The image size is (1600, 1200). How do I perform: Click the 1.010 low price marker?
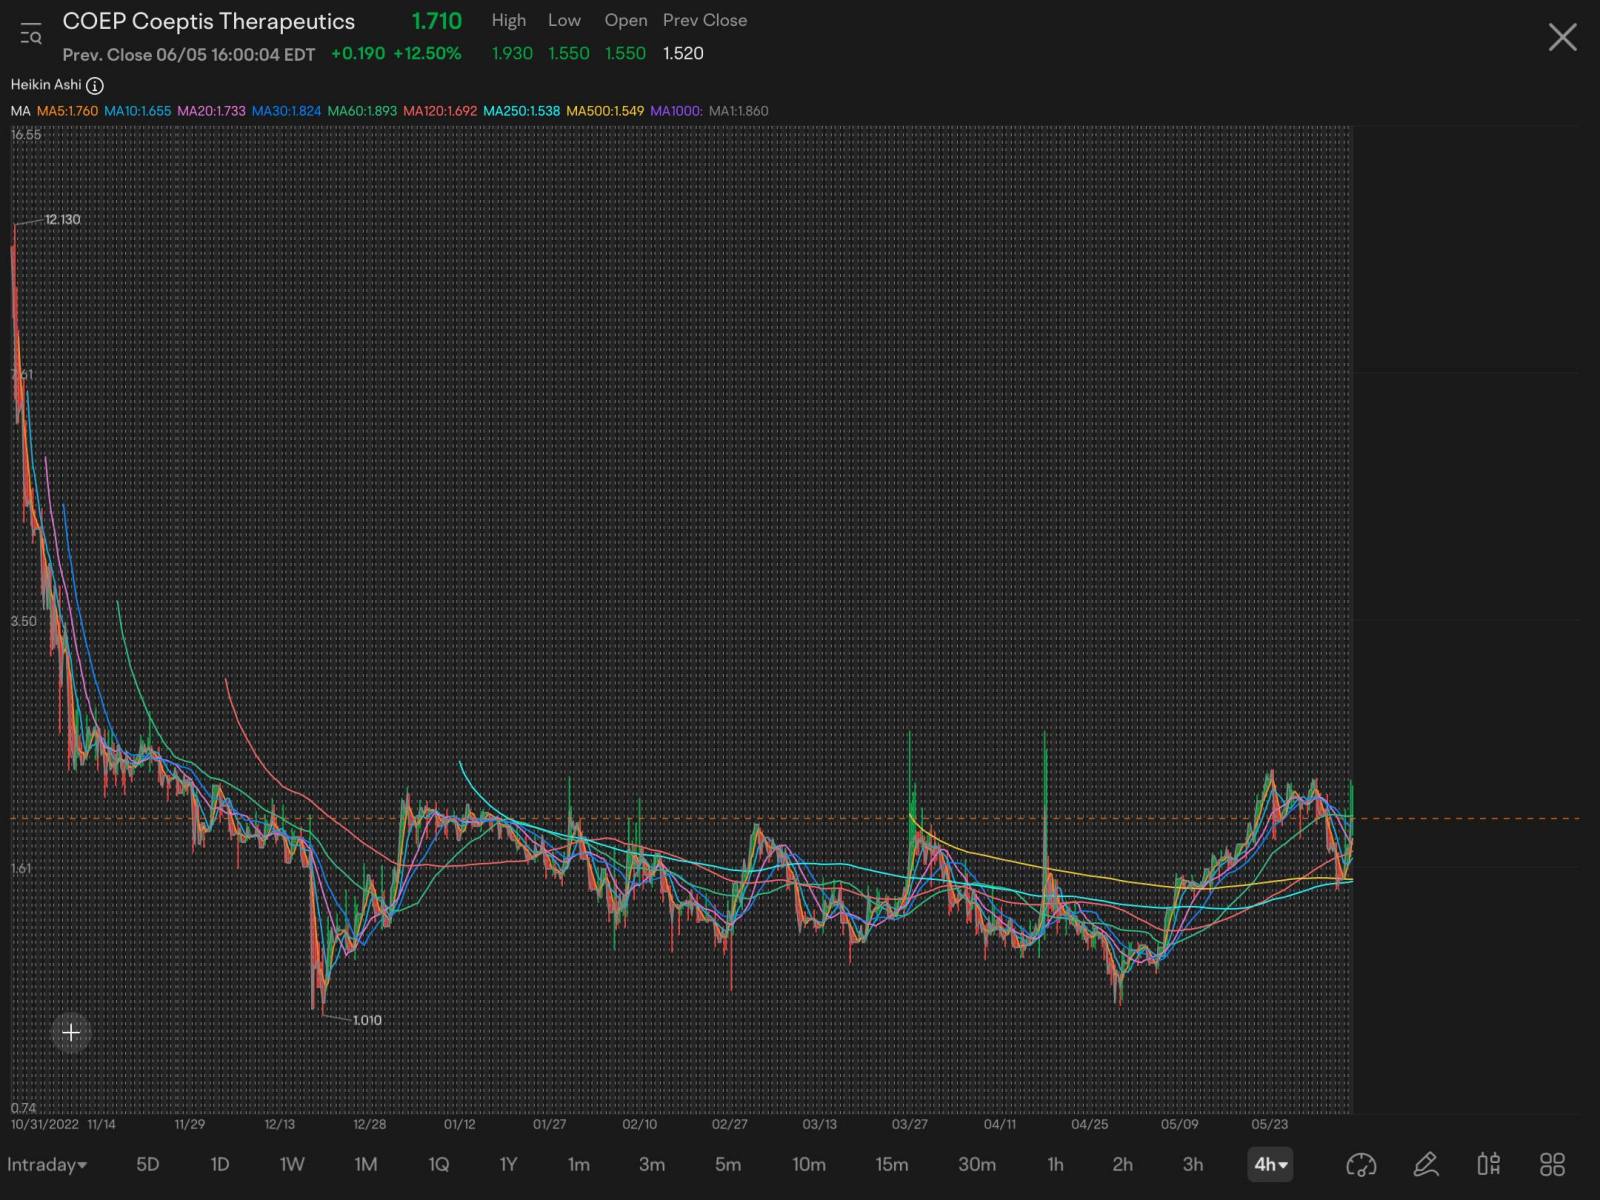click(x=367, y=1020)
